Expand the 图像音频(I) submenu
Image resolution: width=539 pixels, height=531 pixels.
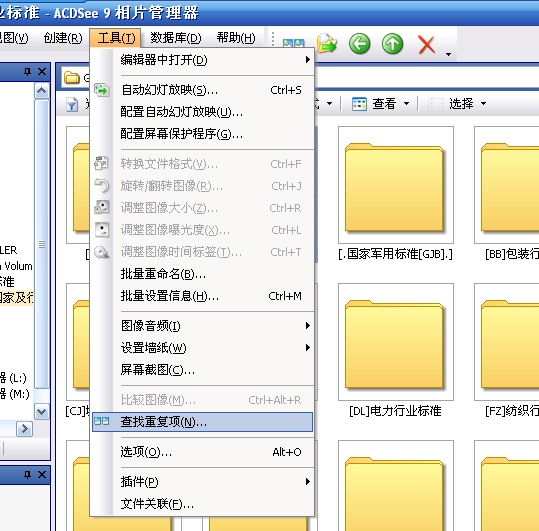202,325
